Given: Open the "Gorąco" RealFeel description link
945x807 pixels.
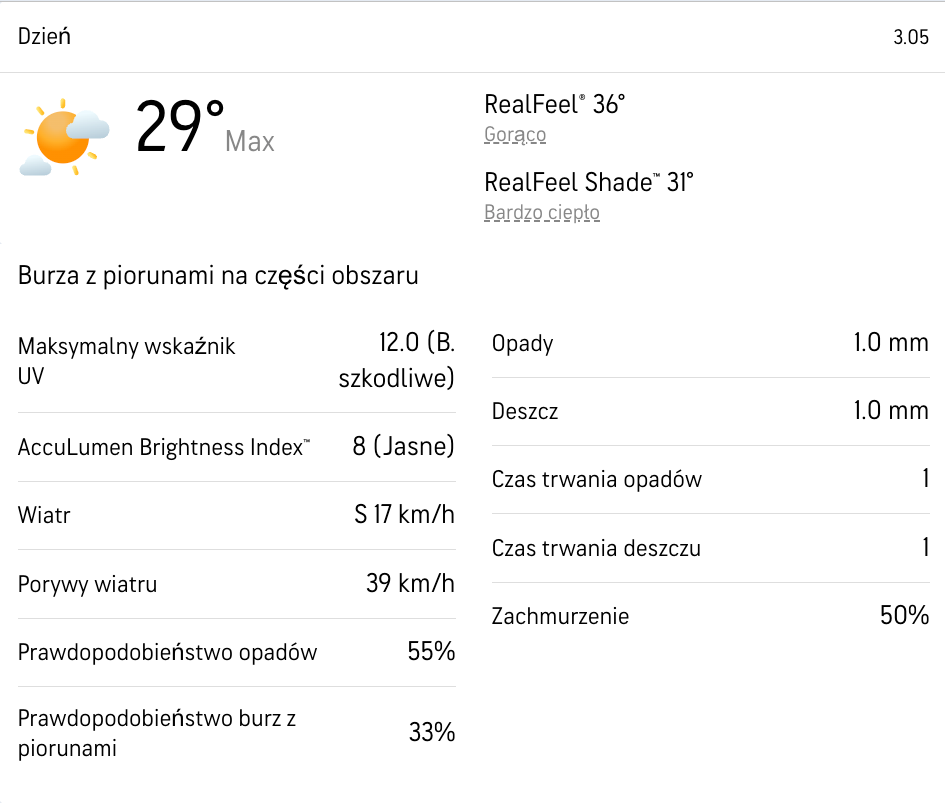Looking at the screenshot, I should (x=515, y=135).
